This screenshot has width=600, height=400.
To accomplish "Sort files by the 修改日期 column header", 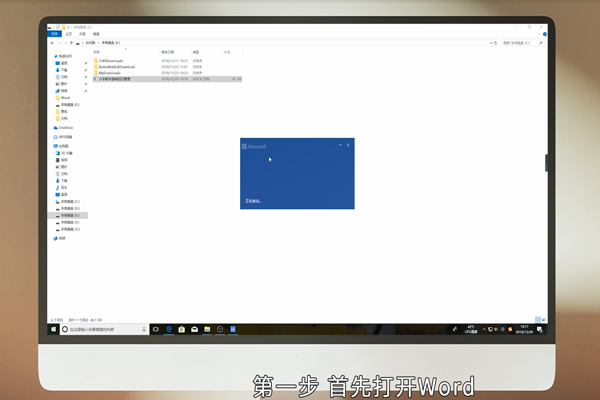I will pyautogui.click(x=167, y=52).
